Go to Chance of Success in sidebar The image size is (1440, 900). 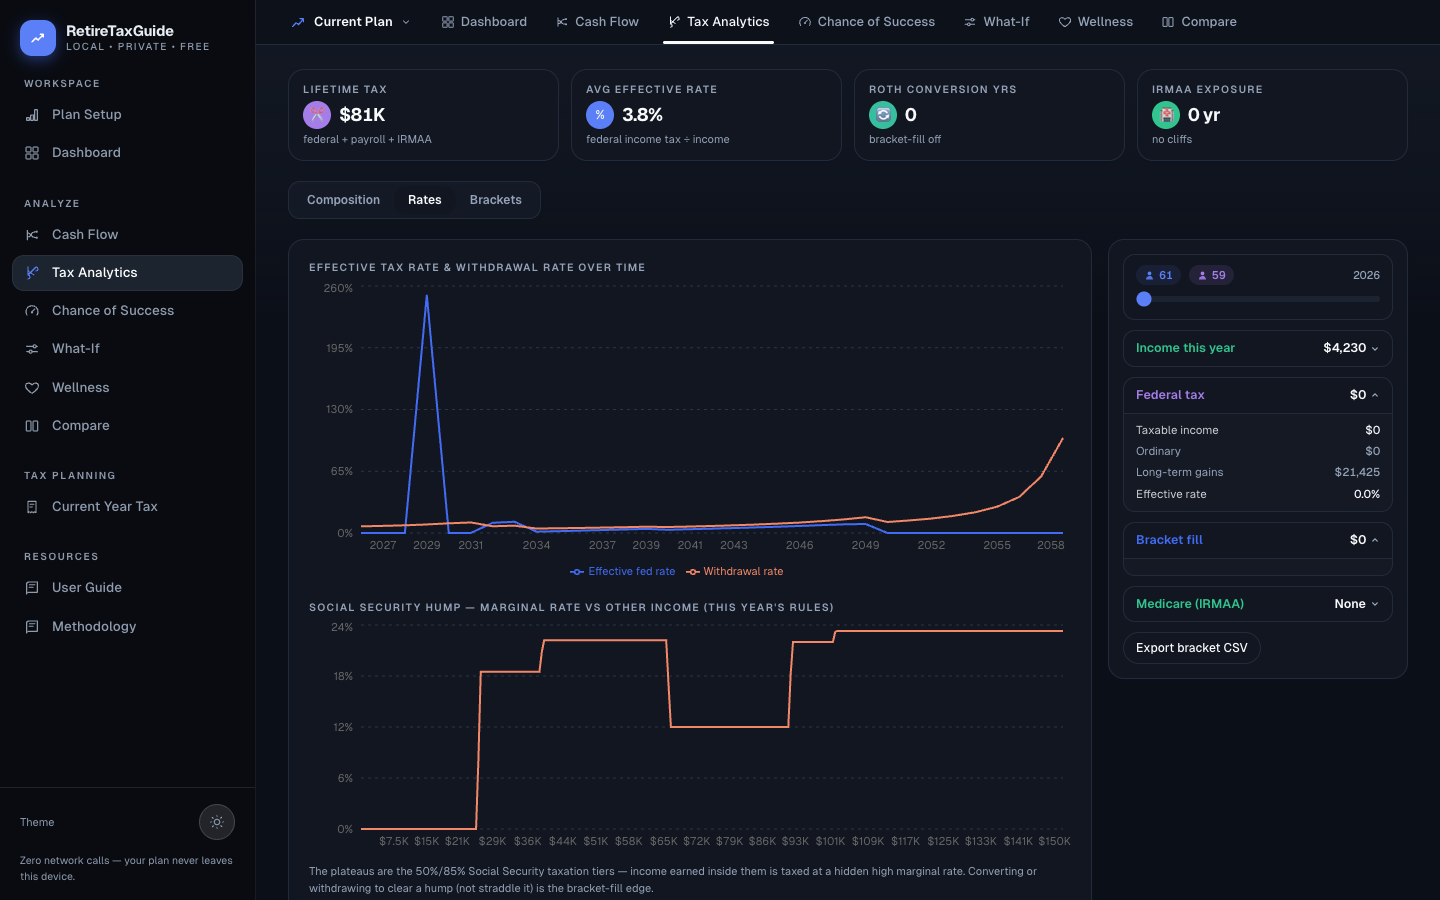(x=127, y=311)
